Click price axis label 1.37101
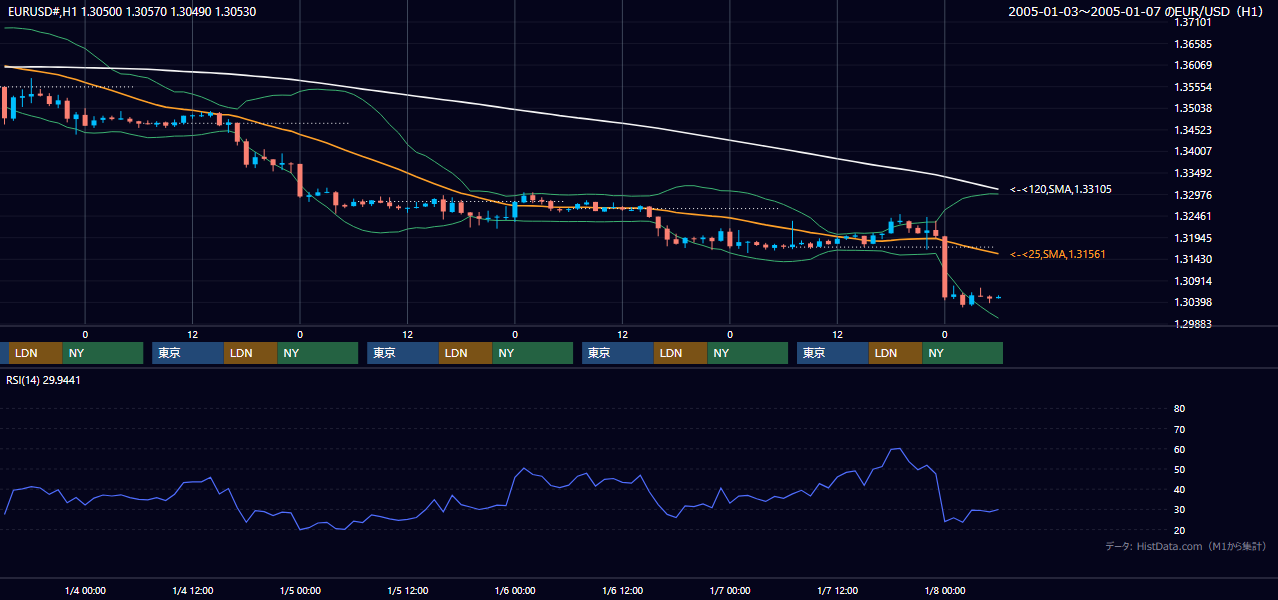The height and width of the screenshot is (600, 1278). coord(1193,22)
